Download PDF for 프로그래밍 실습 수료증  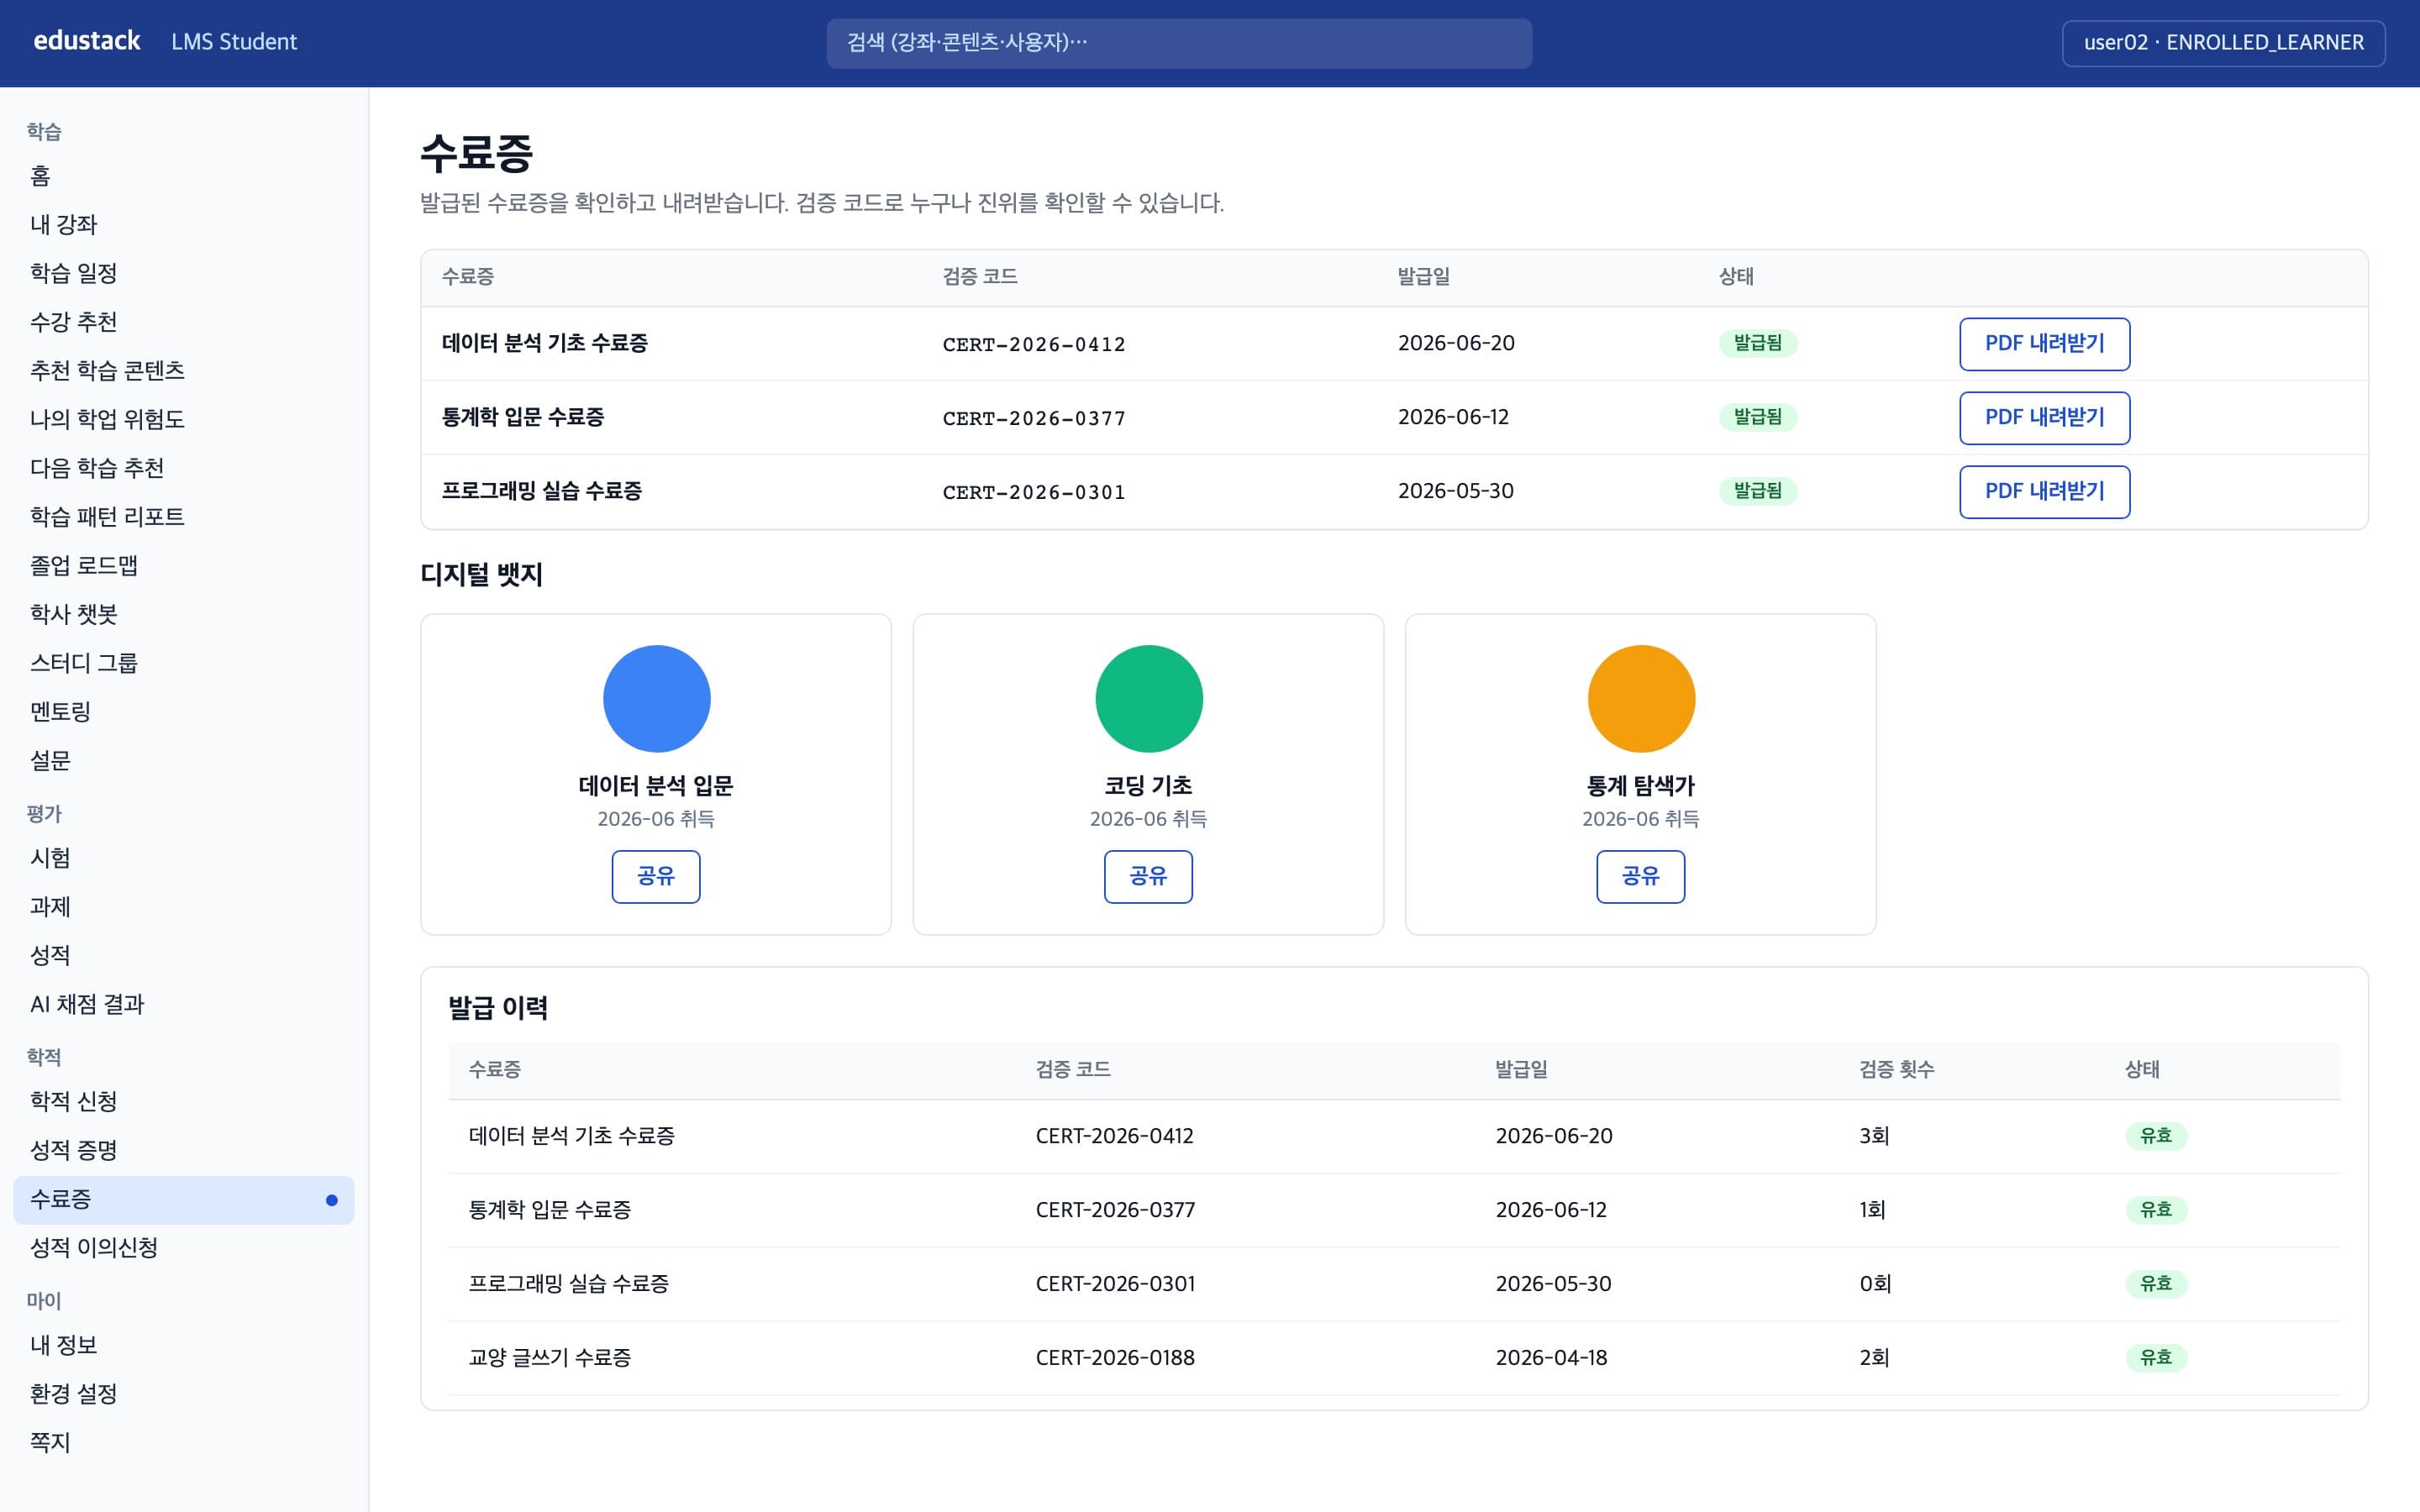(x=2044, y=492)
